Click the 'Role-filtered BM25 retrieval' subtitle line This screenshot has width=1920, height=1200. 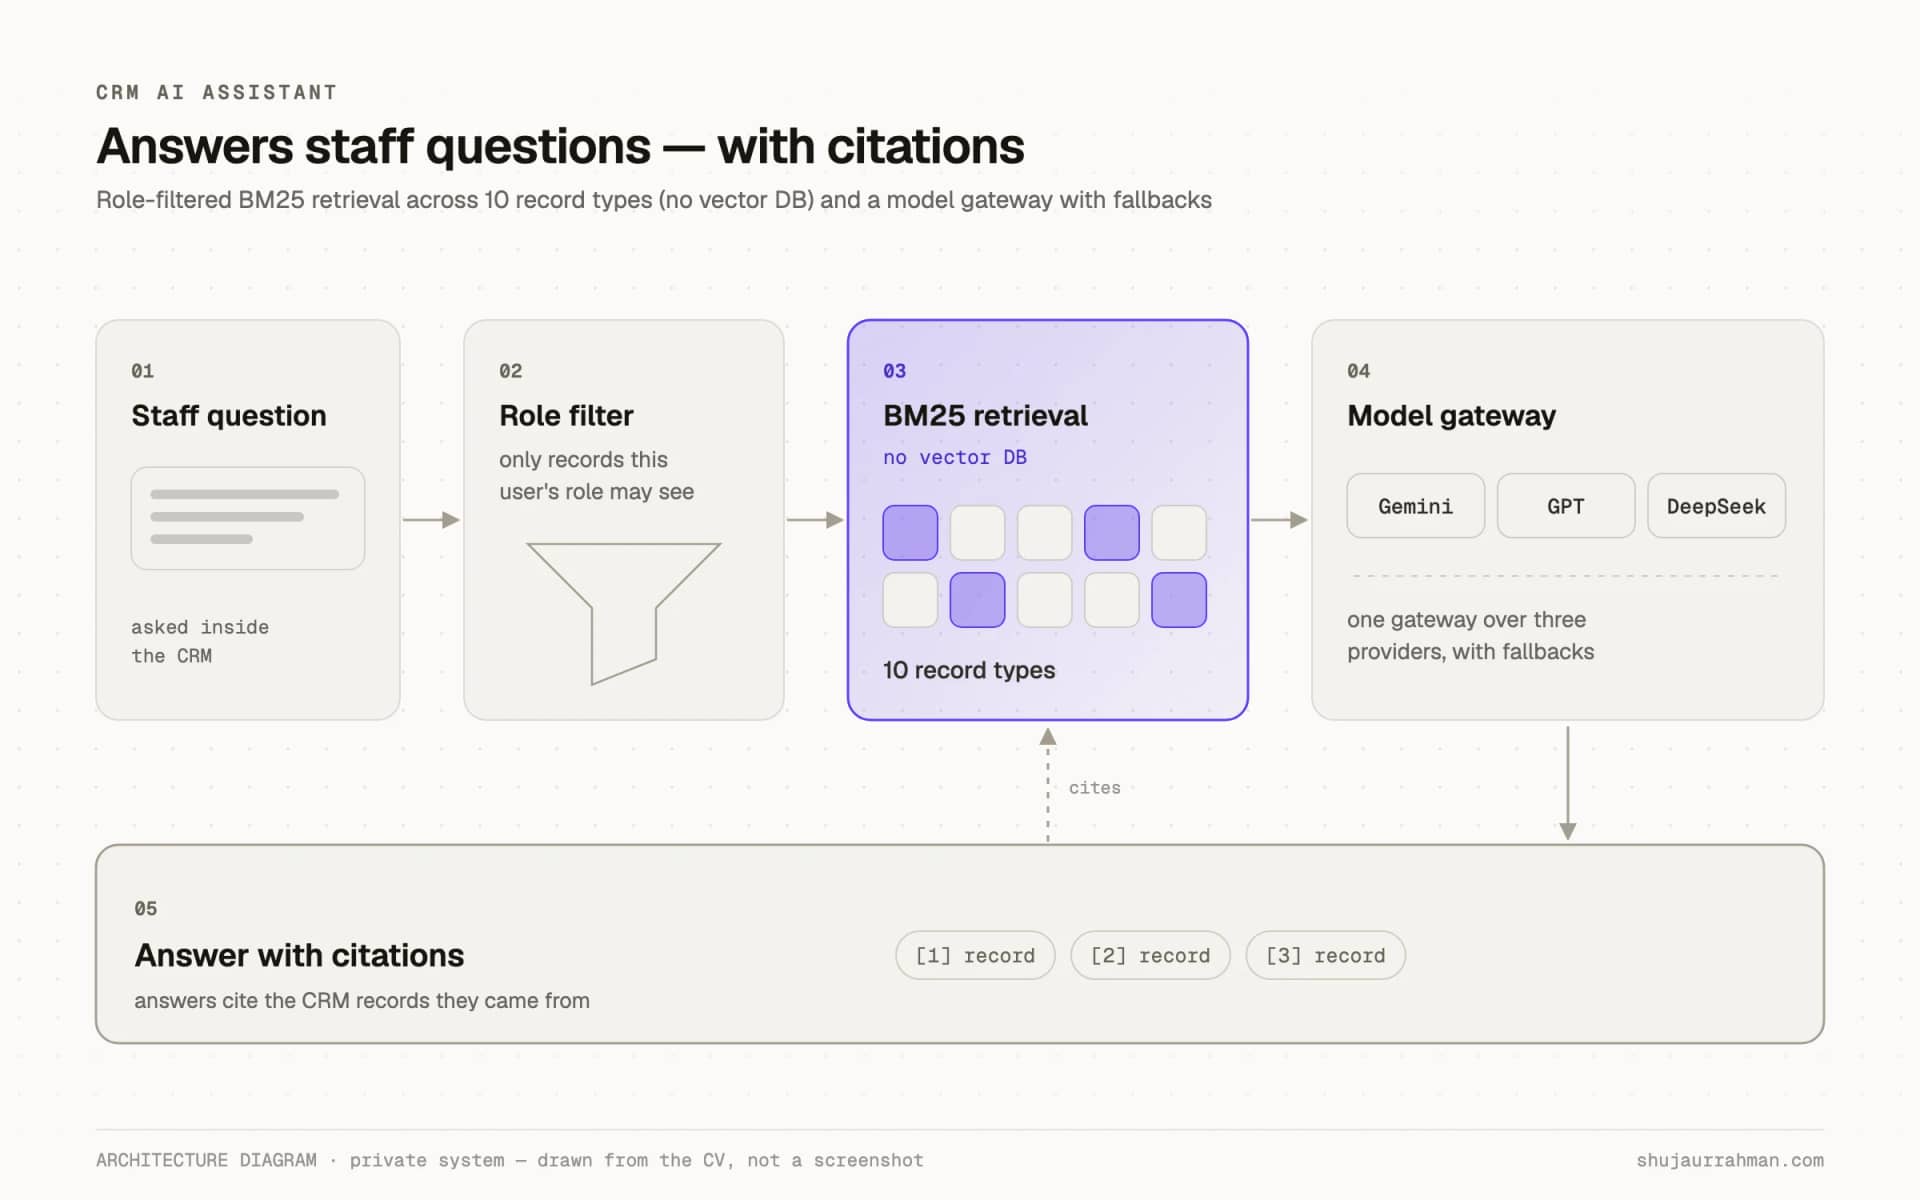pos(654,200)
